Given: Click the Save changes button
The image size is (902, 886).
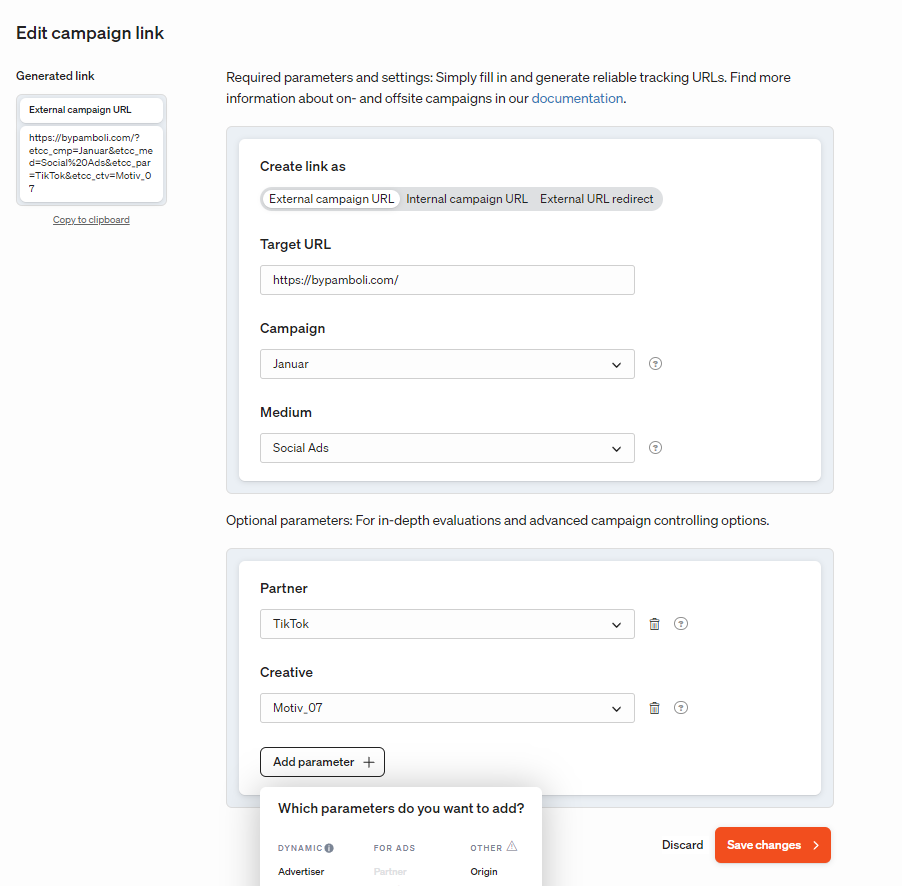Looking at the screenshot, I should tap(773, 845).
